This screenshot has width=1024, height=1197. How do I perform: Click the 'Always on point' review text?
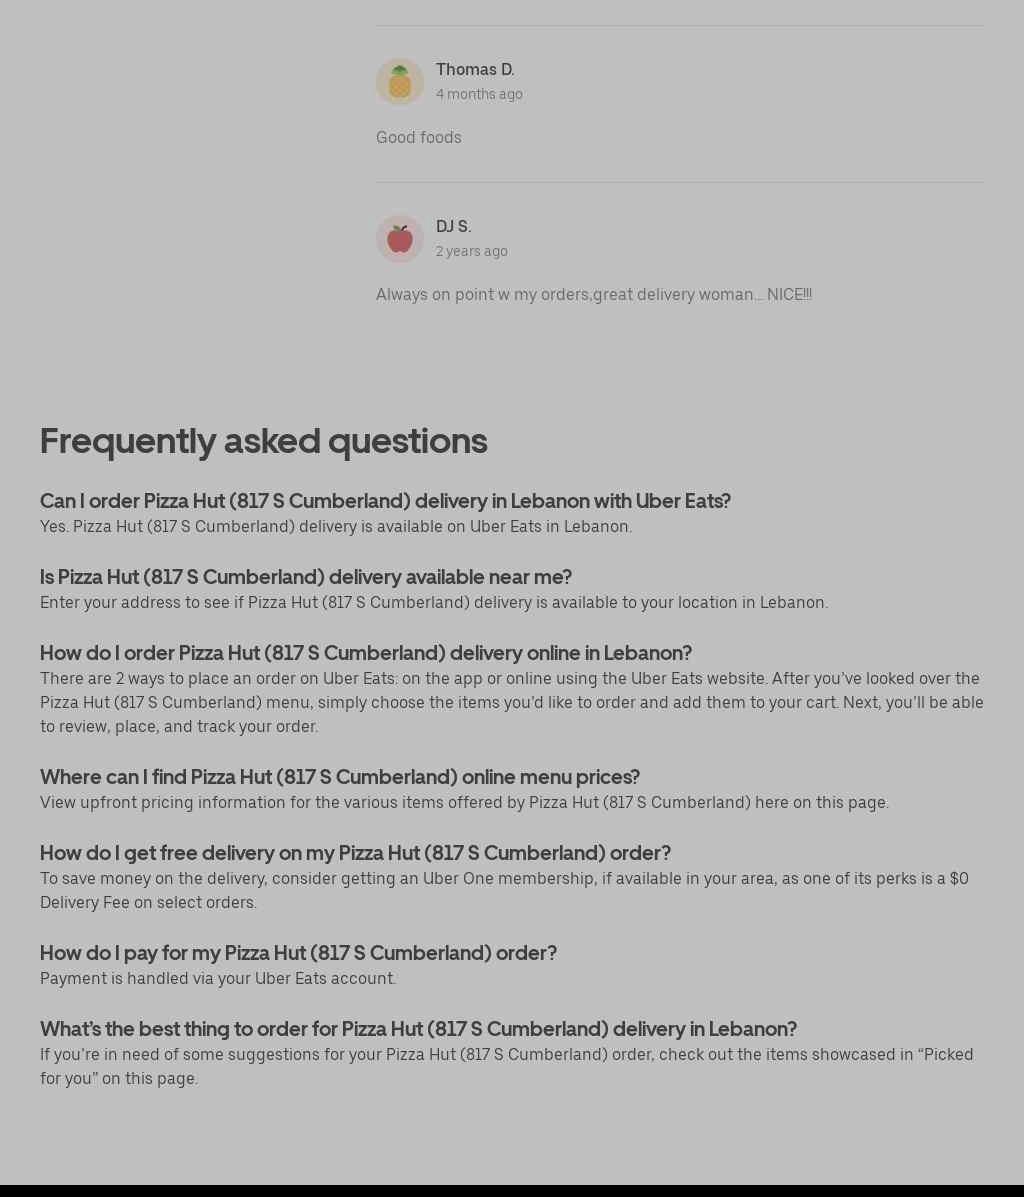[593, 294]
